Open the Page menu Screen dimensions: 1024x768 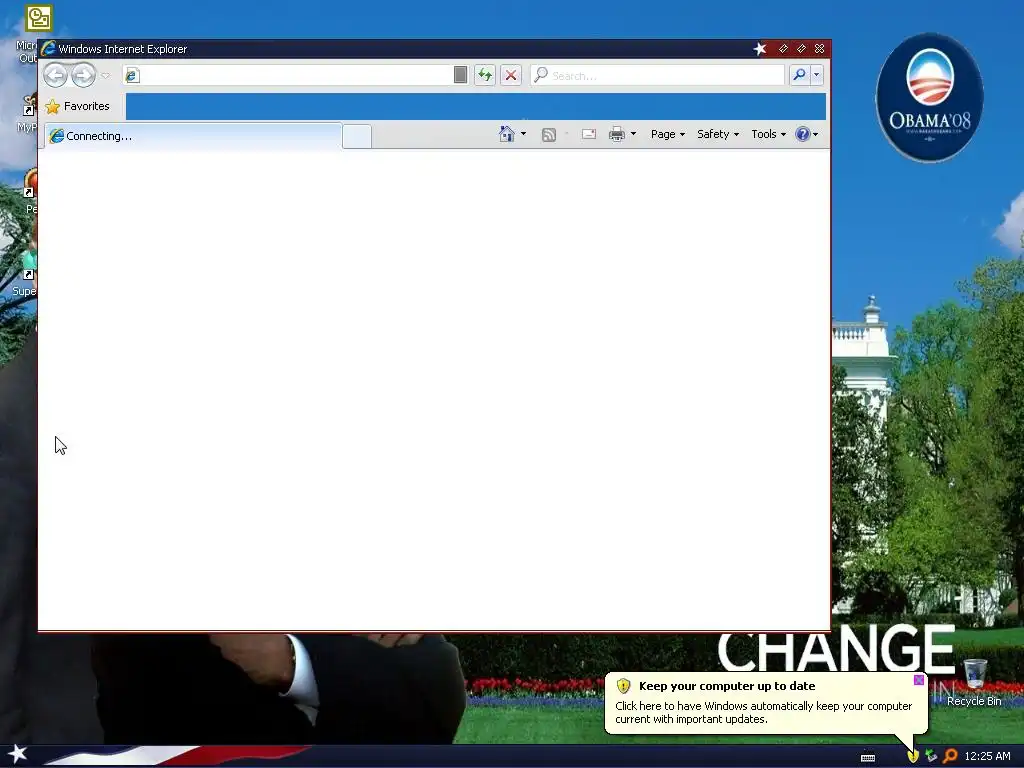(x=667, y=134)
